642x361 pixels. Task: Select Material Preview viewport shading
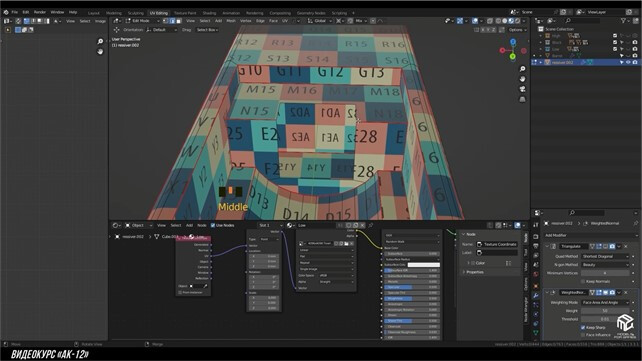pos(511,20)
